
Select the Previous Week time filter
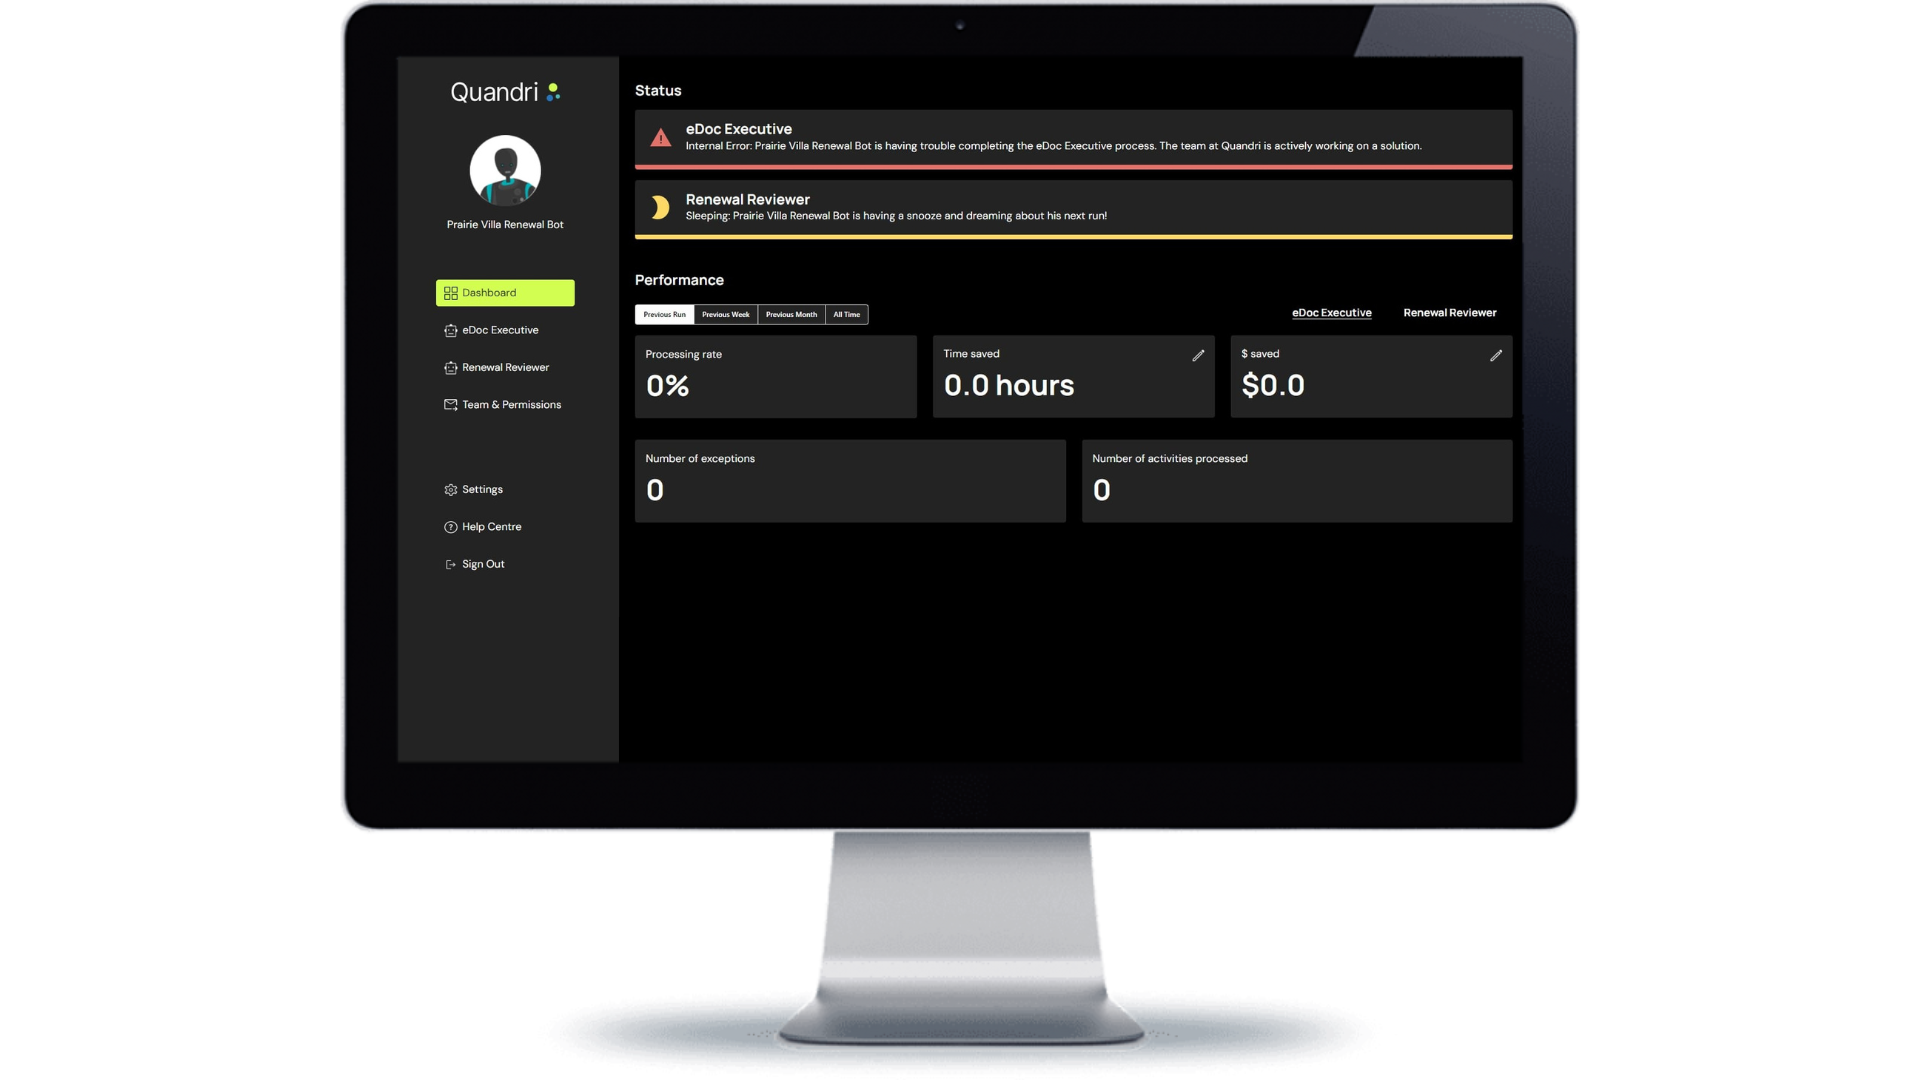pos(725,314)
